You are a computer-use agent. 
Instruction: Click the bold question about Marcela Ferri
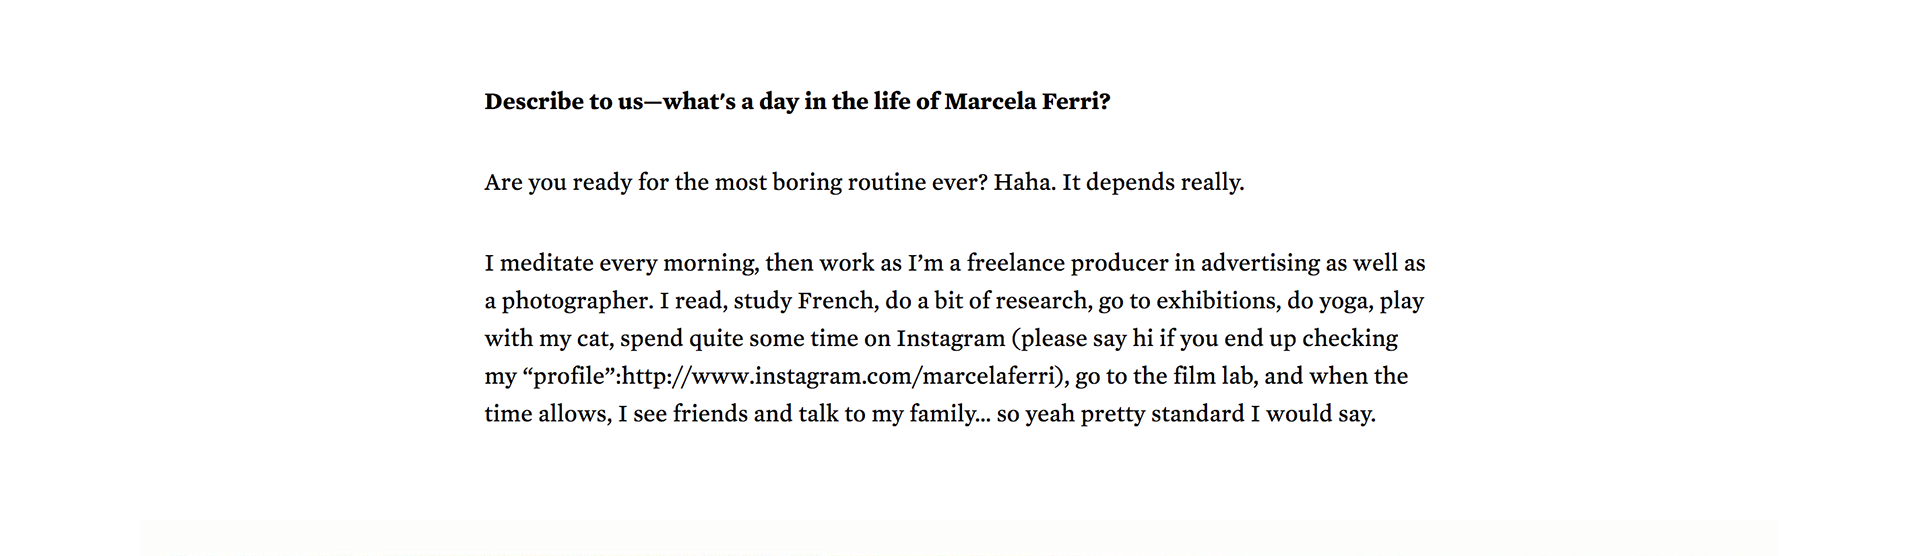[796, 102]
